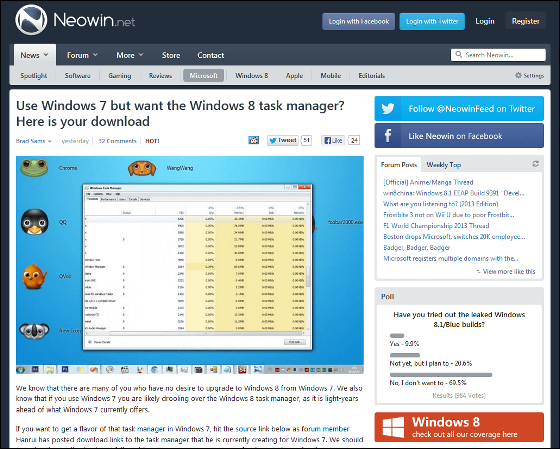Select the Windows 8 category
This screenshot has width=560, height=449.
pos(251,75)
